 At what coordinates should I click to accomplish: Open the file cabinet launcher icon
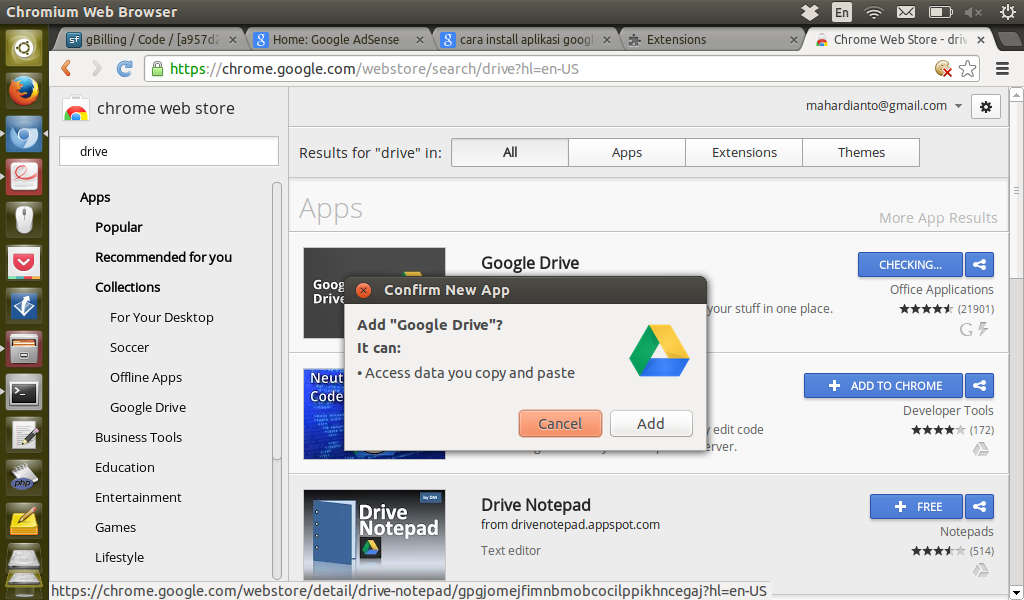pyautogui.click(x=24, y=349)
